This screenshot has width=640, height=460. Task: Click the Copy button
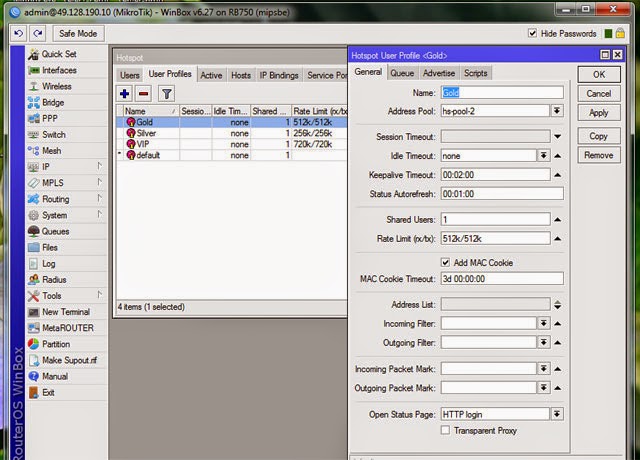pyautogui.click(x=599, y=136)
